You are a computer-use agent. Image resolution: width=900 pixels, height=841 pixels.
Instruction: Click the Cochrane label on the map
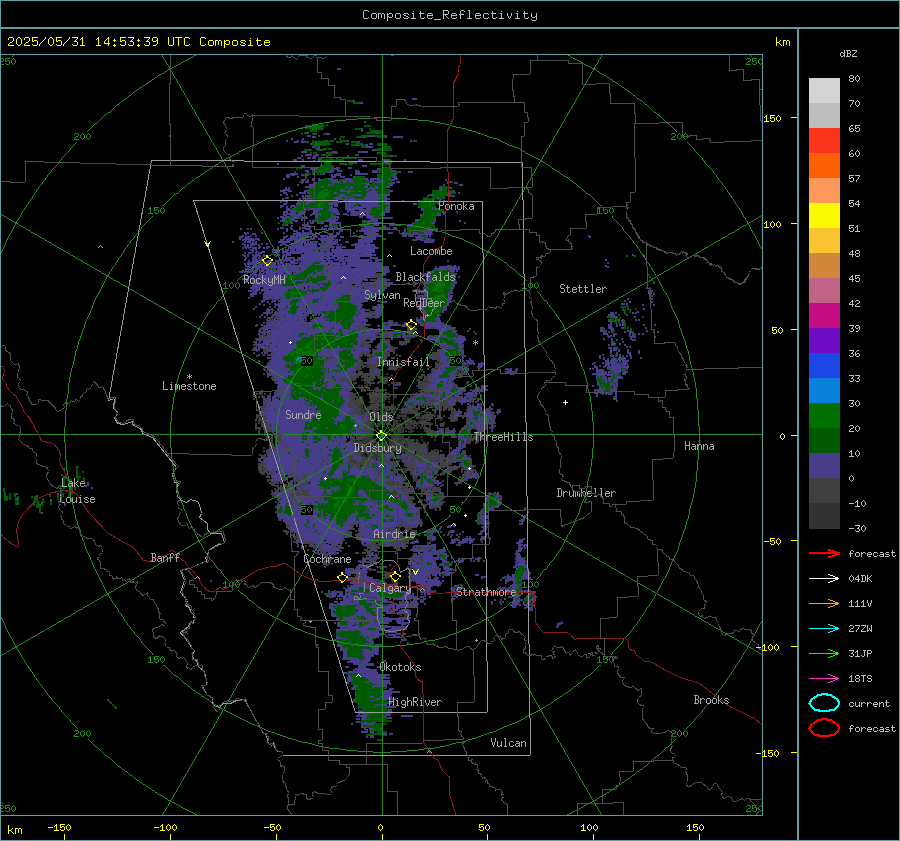point(327,559)
